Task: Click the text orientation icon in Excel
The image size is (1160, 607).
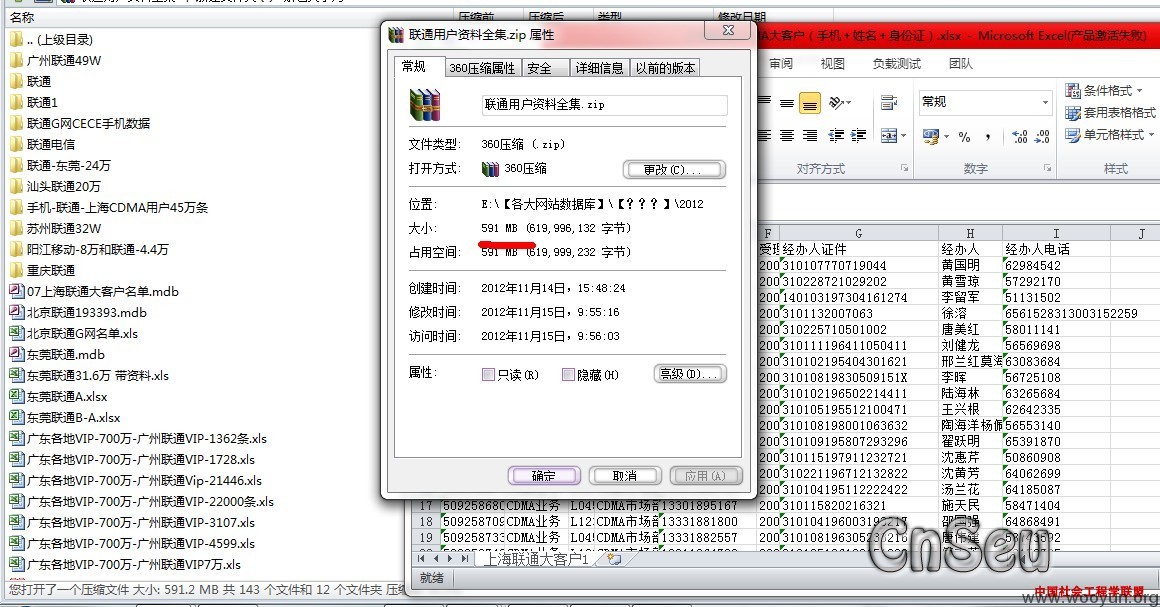Action: (836, 103)
